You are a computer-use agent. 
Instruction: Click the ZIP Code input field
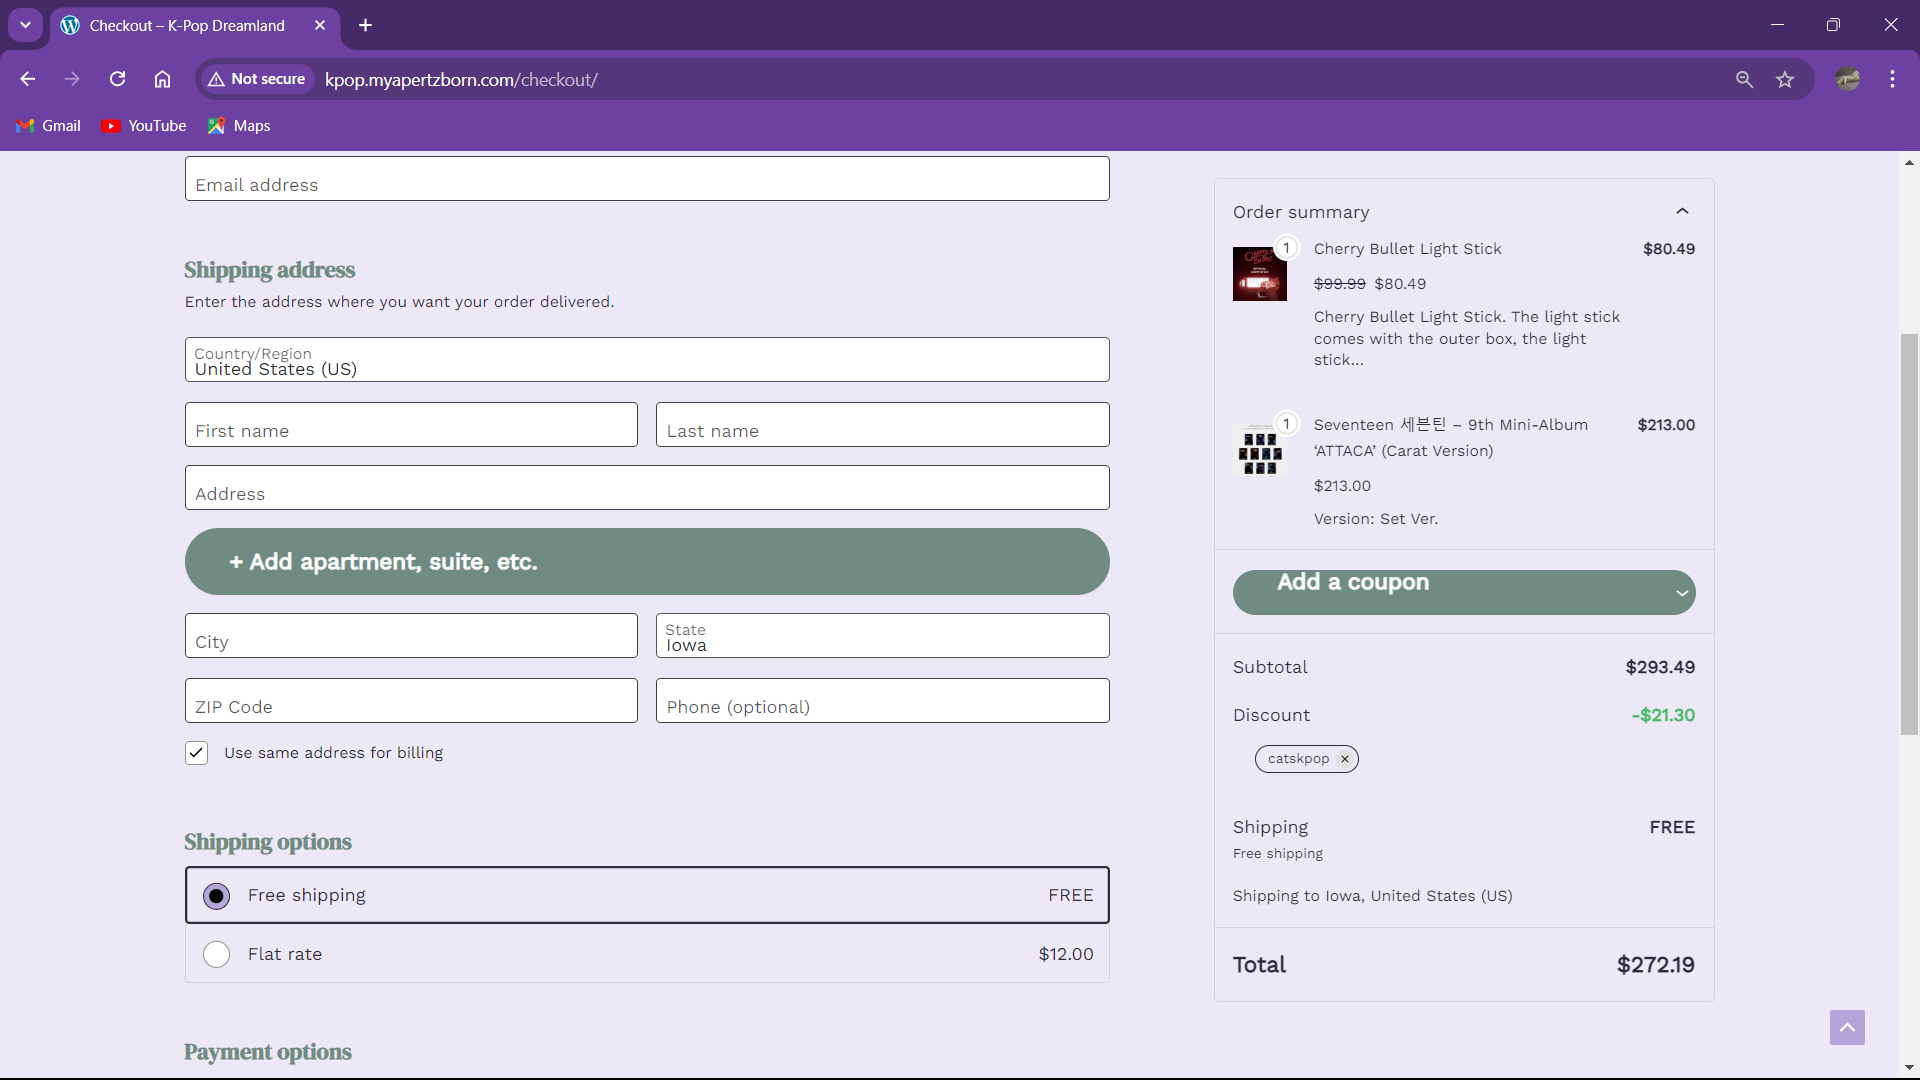(411, 701)
